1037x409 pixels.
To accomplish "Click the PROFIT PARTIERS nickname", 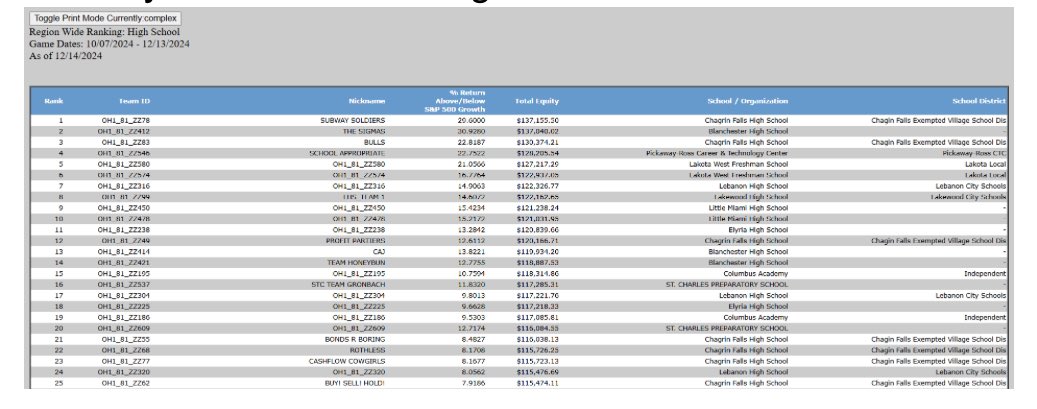I will 356,241.
